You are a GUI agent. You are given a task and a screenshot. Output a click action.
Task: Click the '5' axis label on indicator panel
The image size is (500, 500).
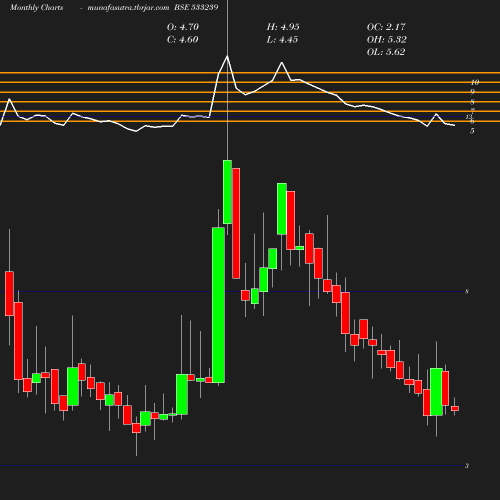coord(472,131)
